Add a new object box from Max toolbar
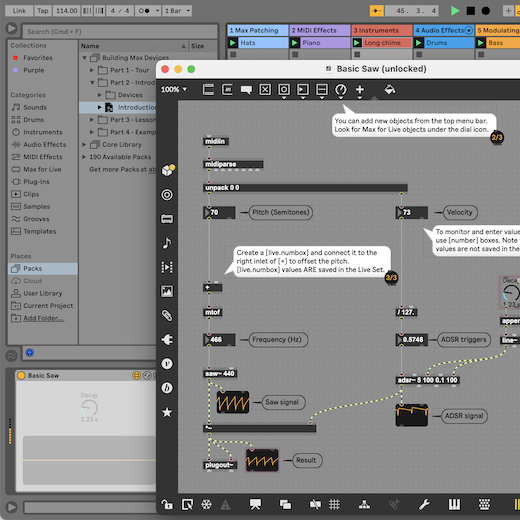 point(208,90)
